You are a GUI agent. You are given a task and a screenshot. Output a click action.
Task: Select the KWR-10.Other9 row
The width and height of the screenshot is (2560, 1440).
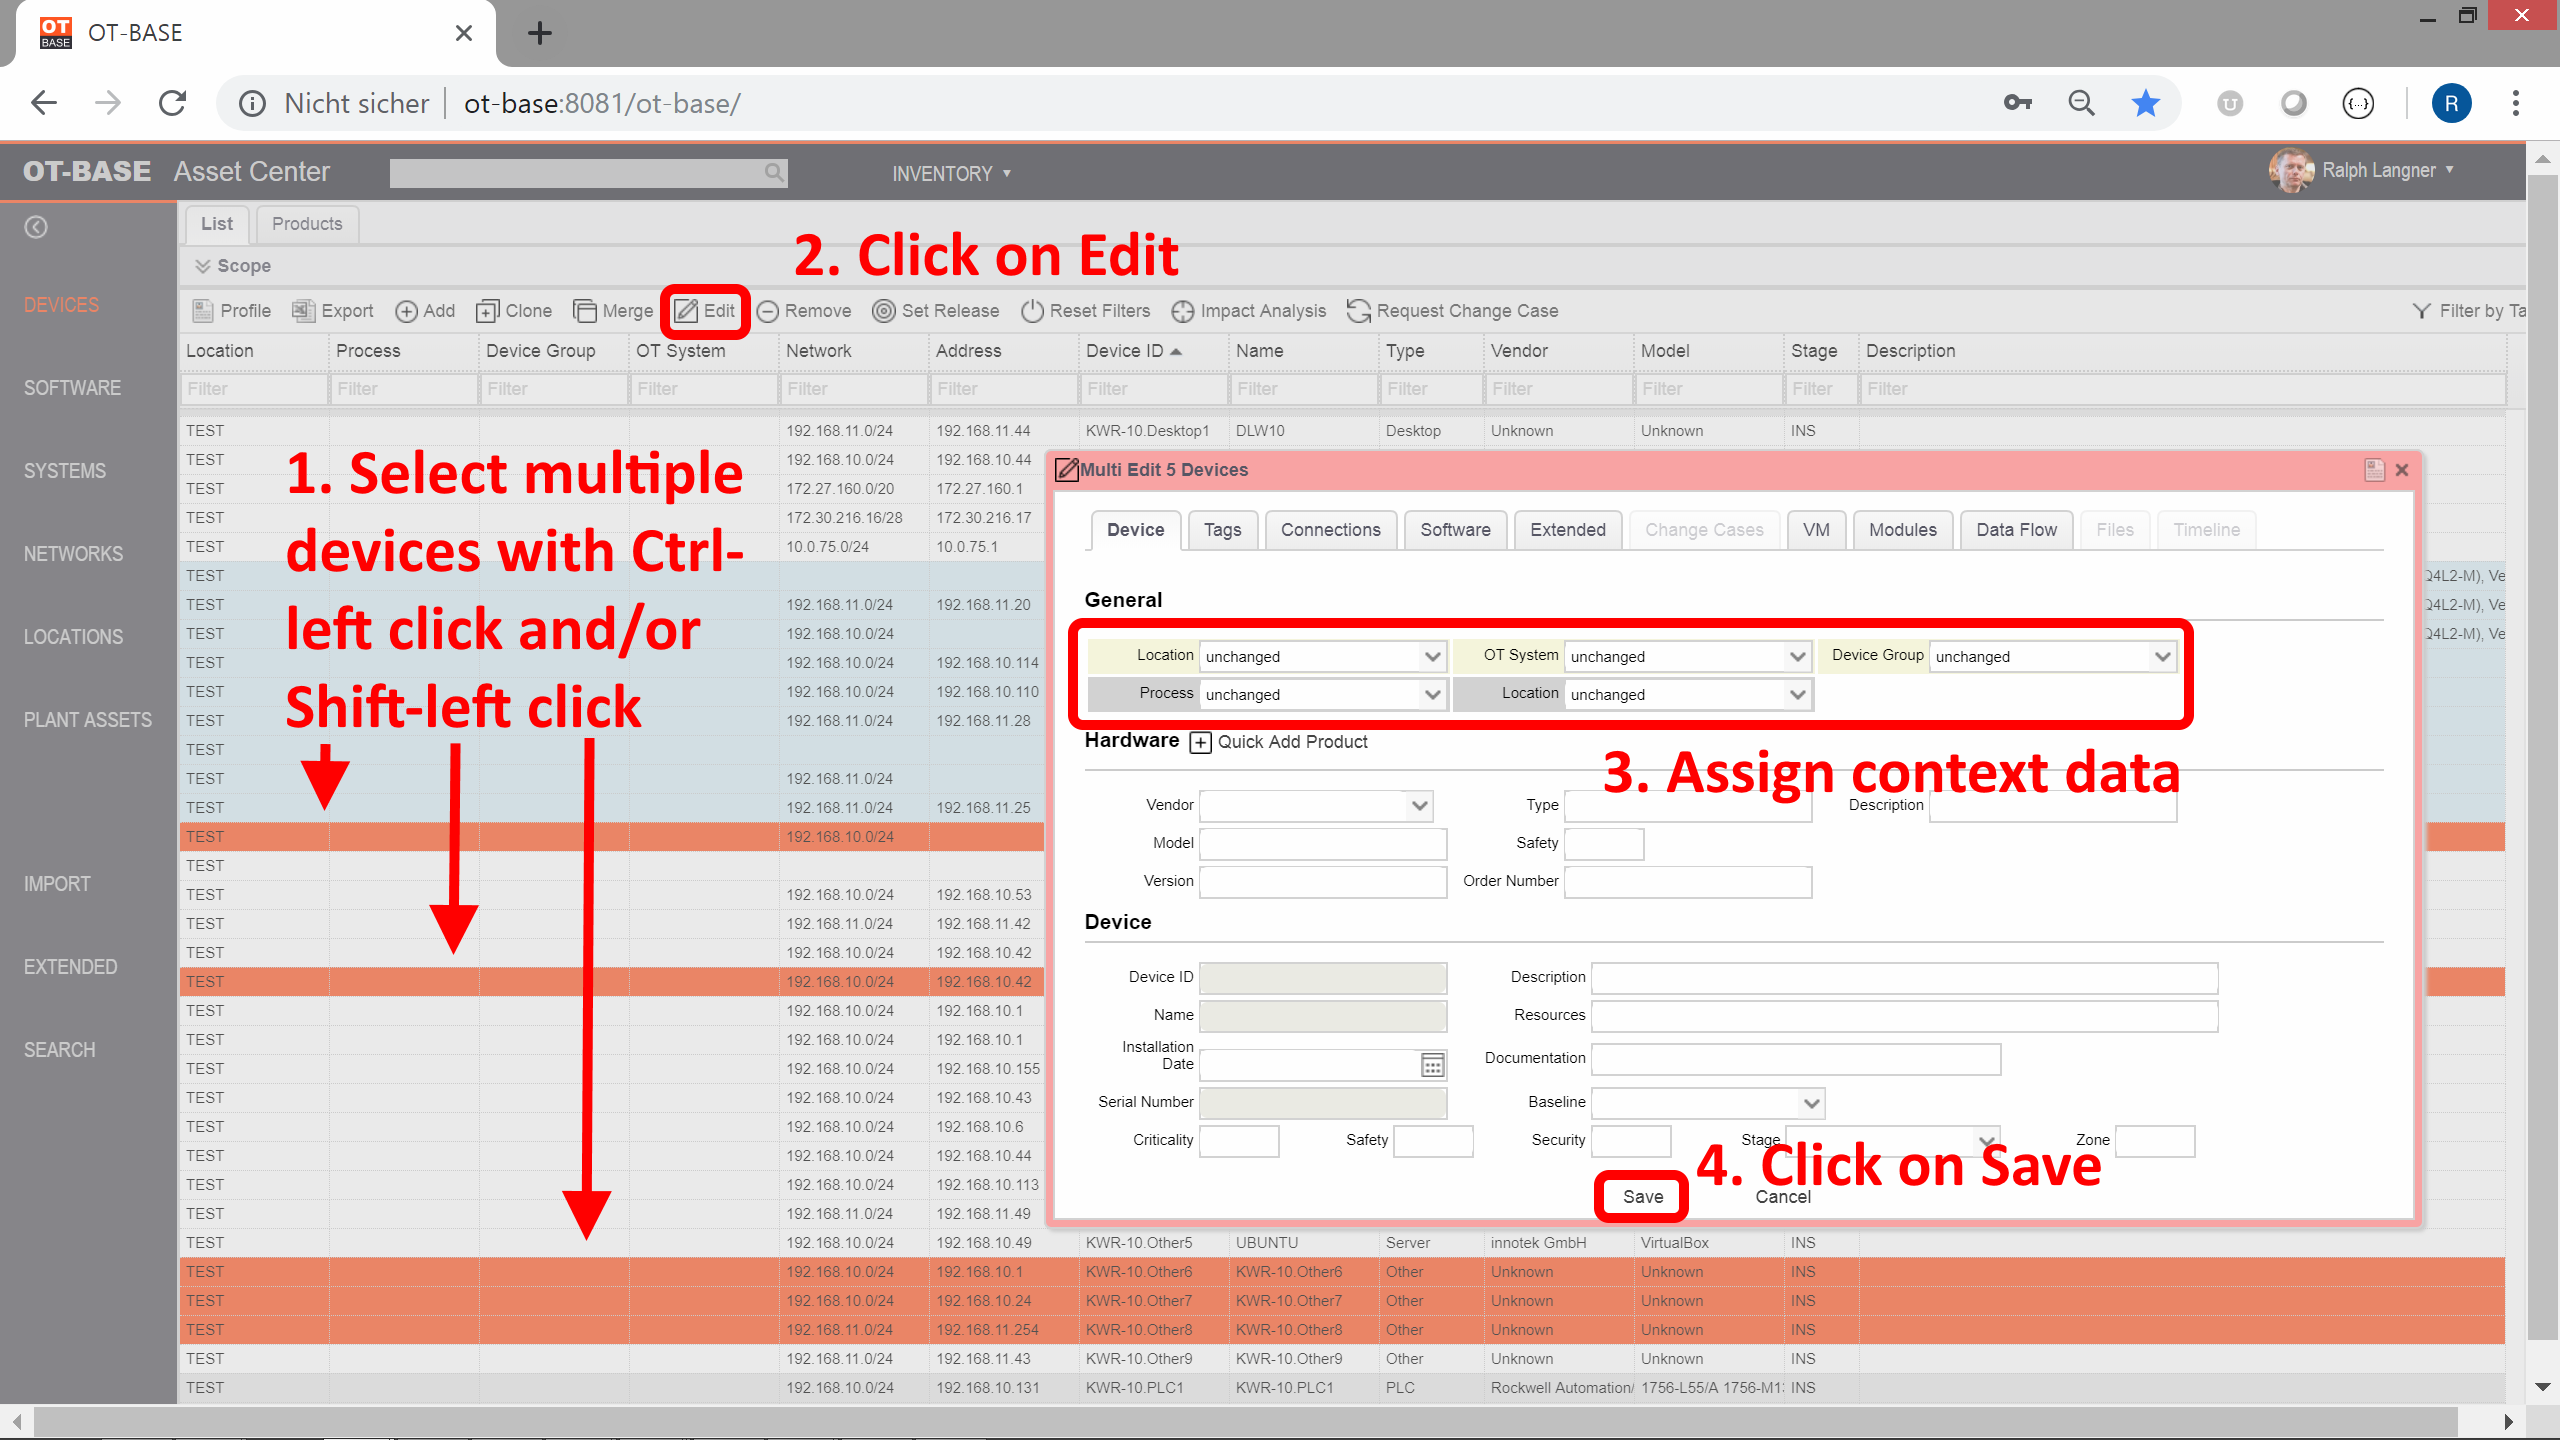[1342, 1359]
